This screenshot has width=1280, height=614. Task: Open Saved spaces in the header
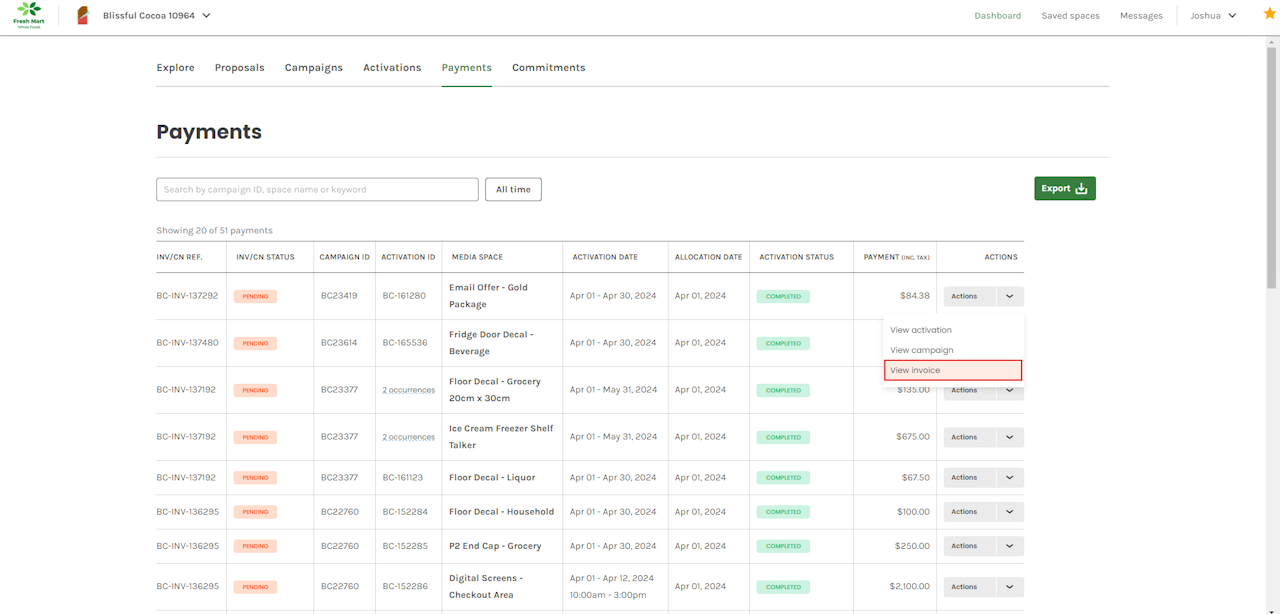point(1070,16)
